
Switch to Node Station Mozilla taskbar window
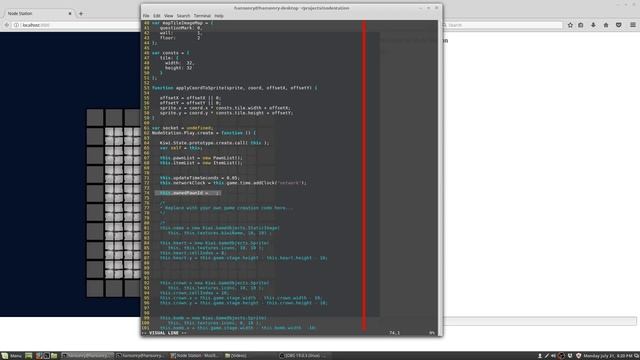coord(195,356)
